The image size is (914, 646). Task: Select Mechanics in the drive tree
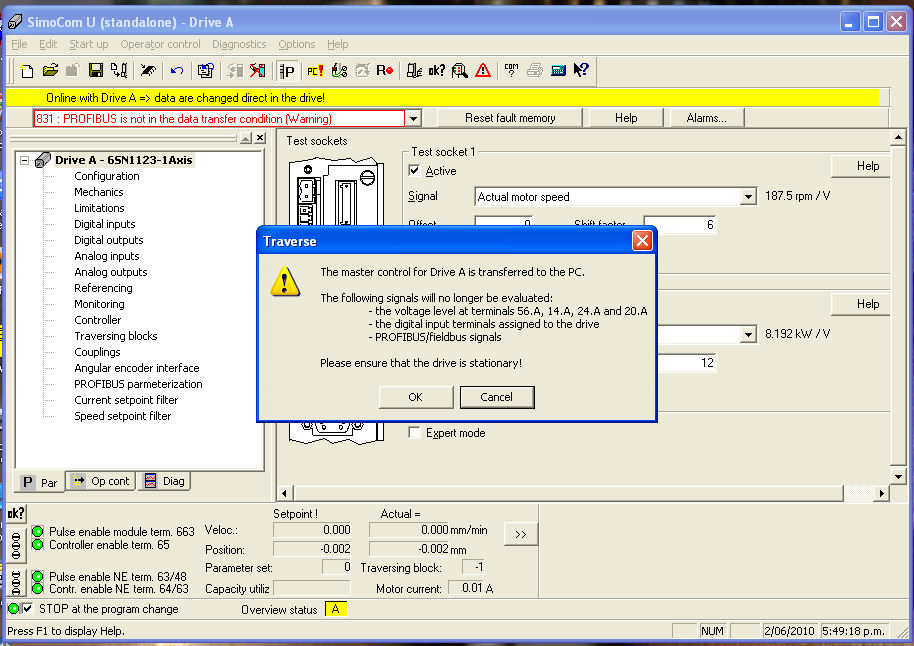99,192
